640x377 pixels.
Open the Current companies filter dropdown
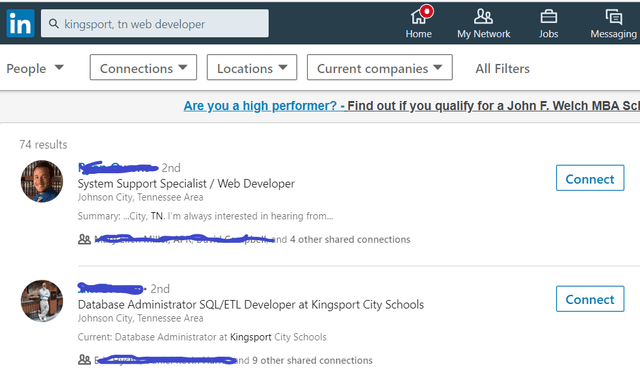380,68
